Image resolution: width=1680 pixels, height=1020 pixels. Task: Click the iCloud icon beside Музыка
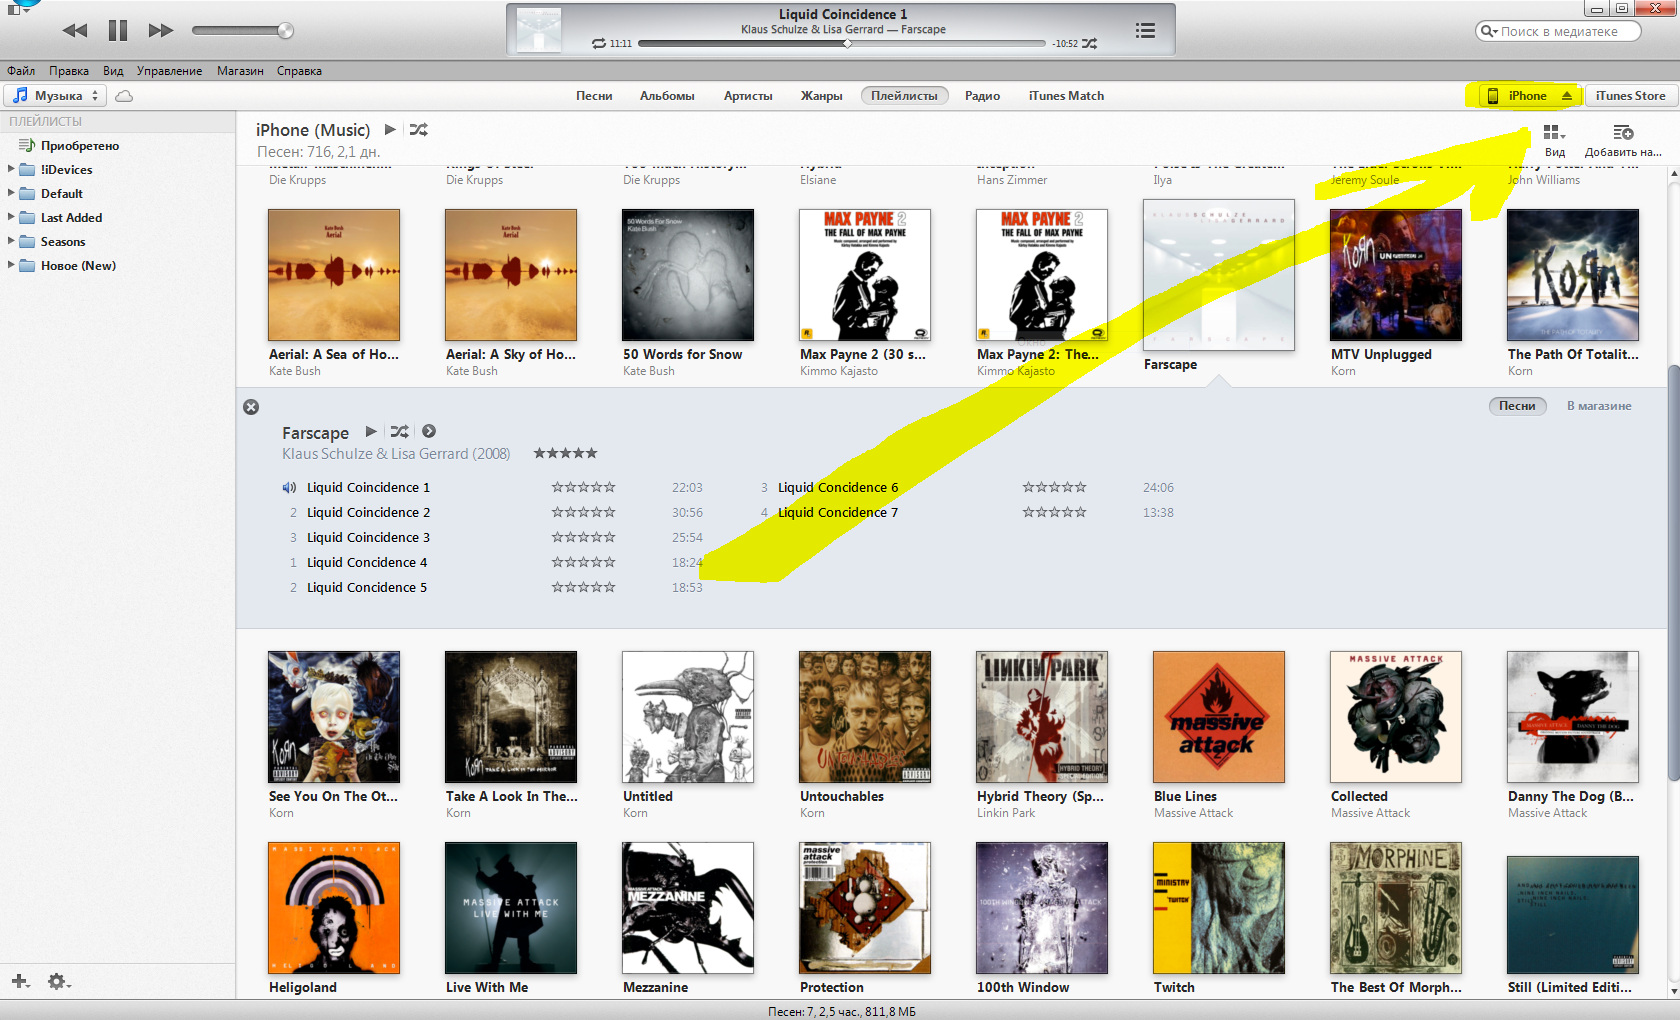click(x=124, y=96)
